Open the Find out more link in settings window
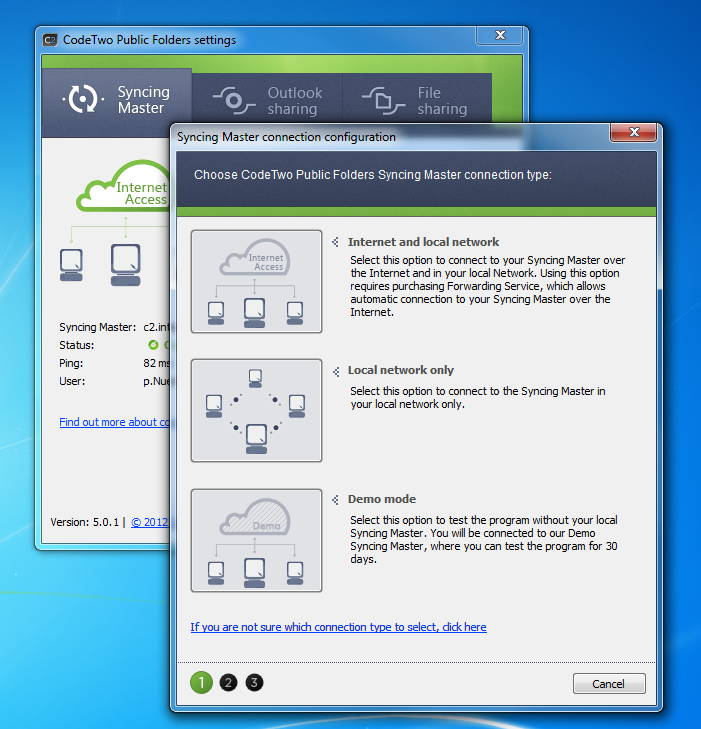 click(x=114, y=422)
